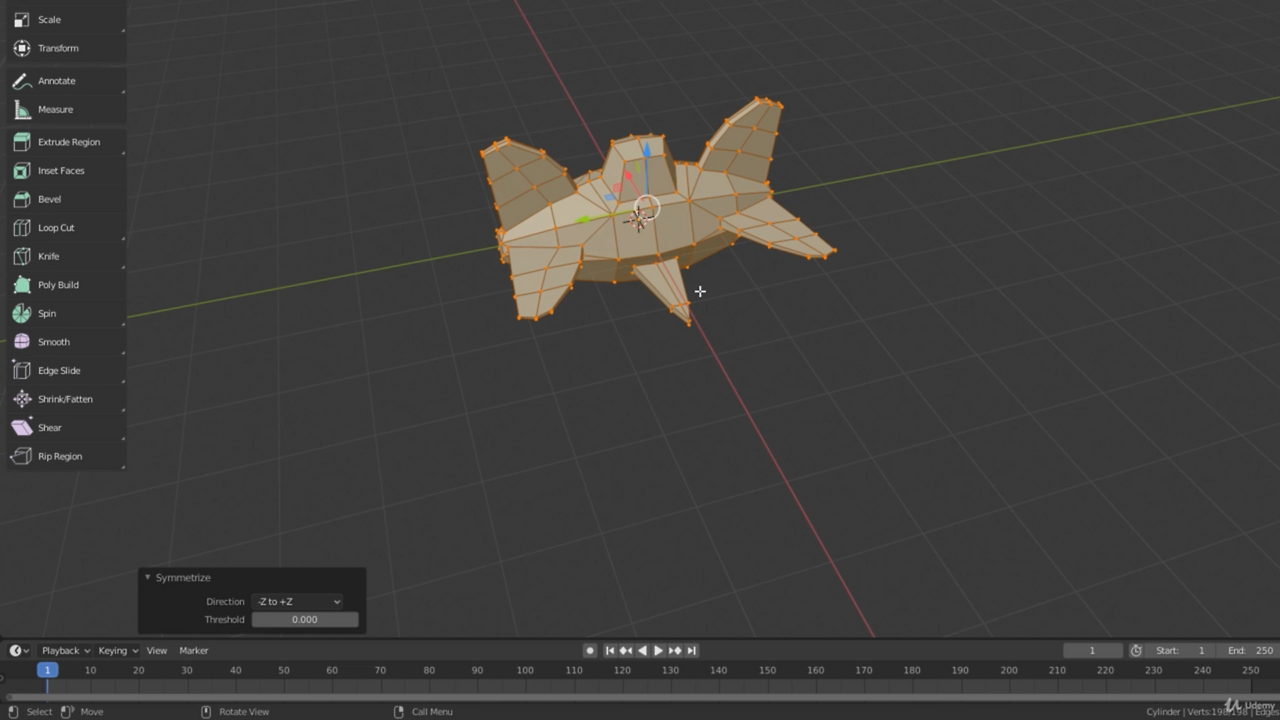Image resolution: width=1280 pixels, height=720 pixels.
Task: Choose the Loop Cut tool
Action: coord(66,228)
